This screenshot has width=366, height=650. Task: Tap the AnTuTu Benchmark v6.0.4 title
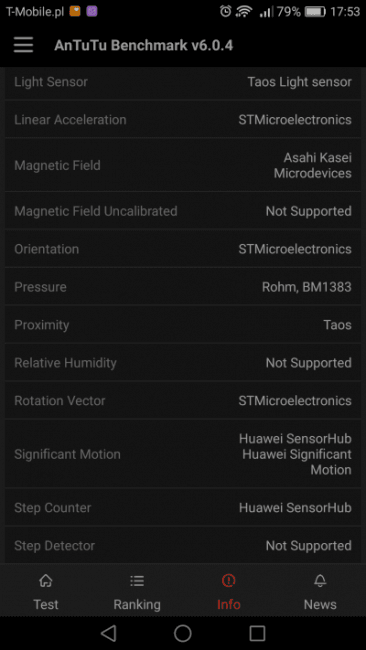143,45
